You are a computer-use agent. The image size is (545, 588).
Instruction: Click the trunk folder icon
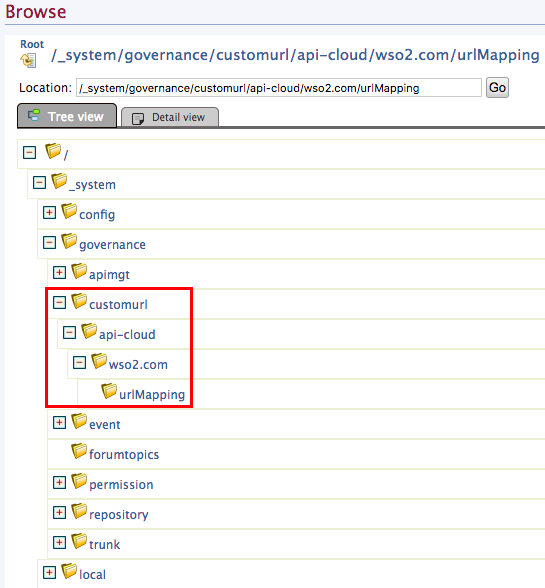[79, 541]
